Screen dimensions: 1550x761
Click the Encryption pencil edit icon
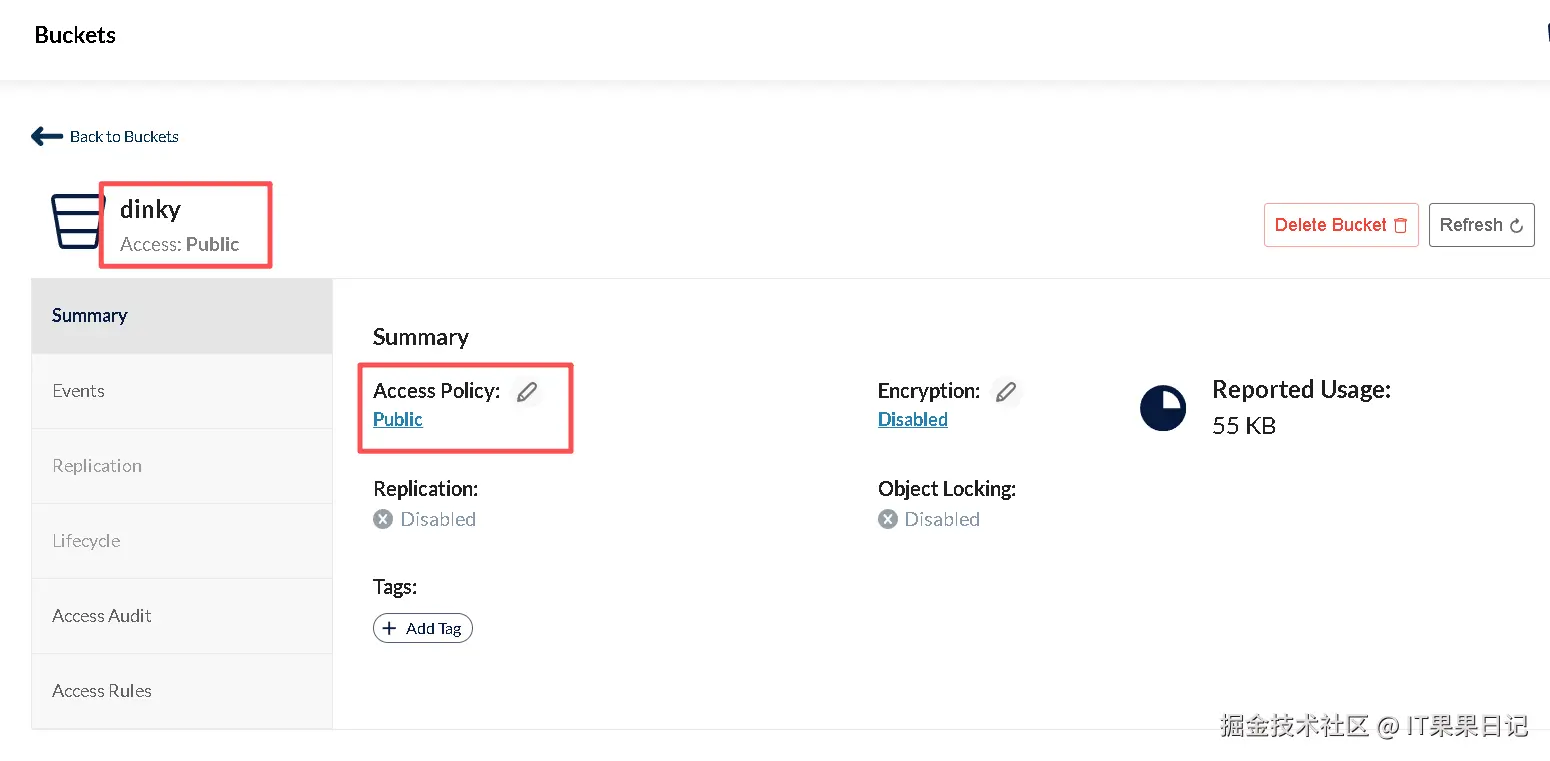pyautogui.click(x=1006, y=392)
